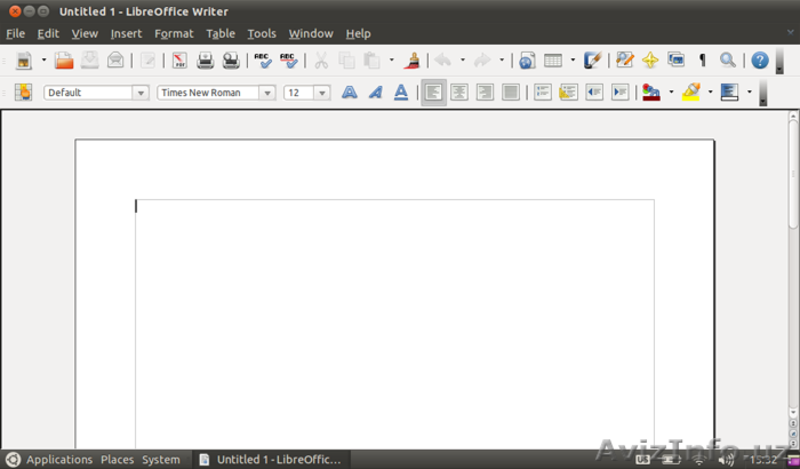Viewport: 800px width, 469px height.
Task: Click the Export as PDF icon
Action: [x=180, y=61]
